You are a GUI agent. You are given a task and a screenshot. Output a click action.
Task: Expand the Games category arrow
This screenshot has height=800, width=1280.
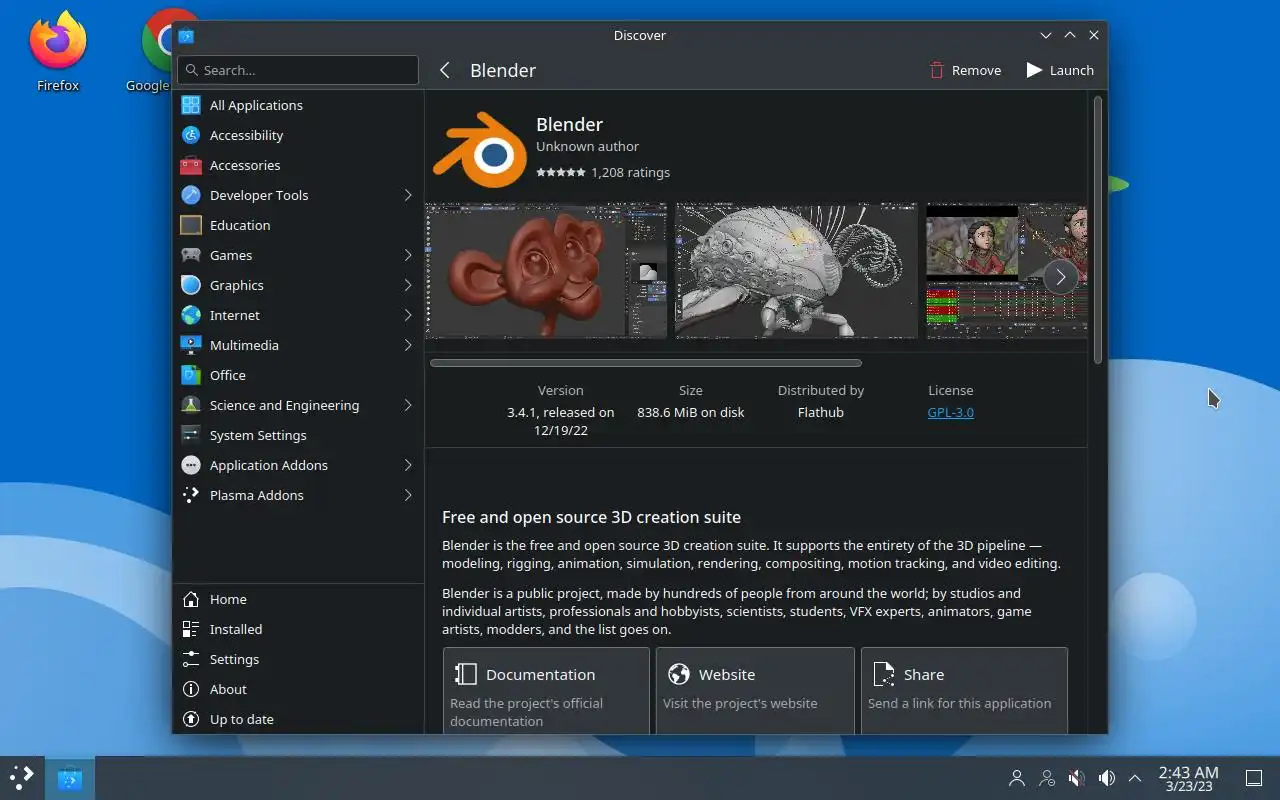click(408, 255)
